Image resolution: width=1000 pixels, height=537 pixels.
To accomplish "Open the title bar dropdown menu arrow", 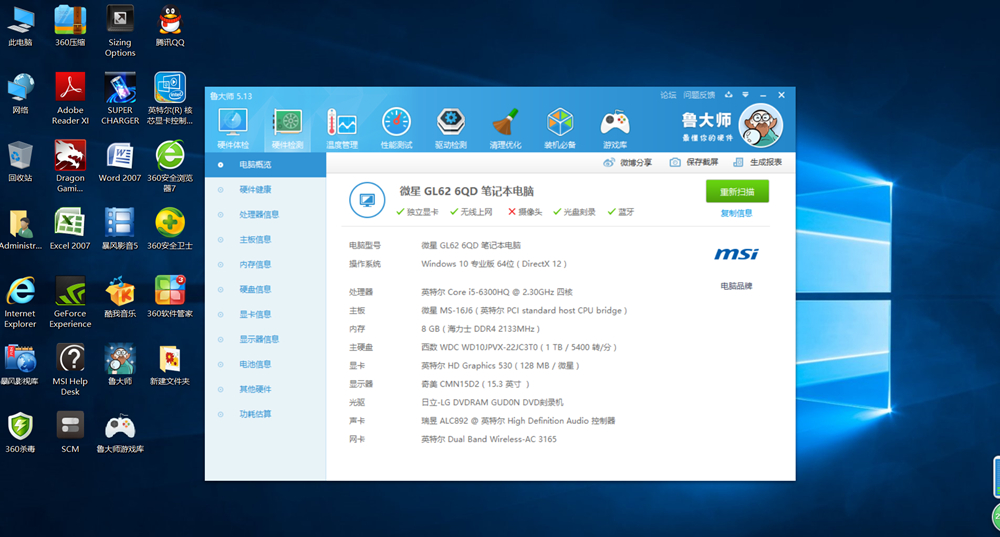I will click(x=746, y=95).
